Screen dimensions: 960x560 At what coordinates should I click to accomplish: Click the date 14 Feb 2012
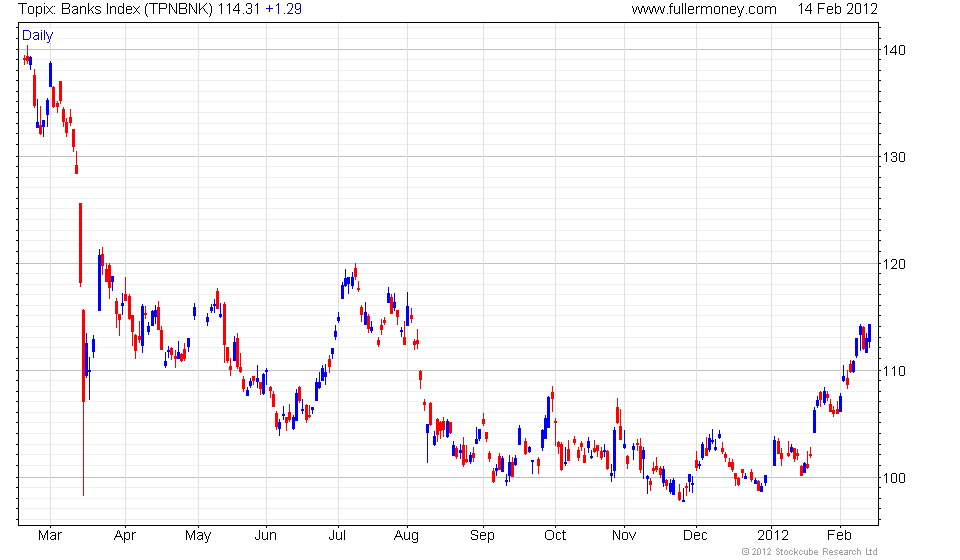[x=838, y=9]
